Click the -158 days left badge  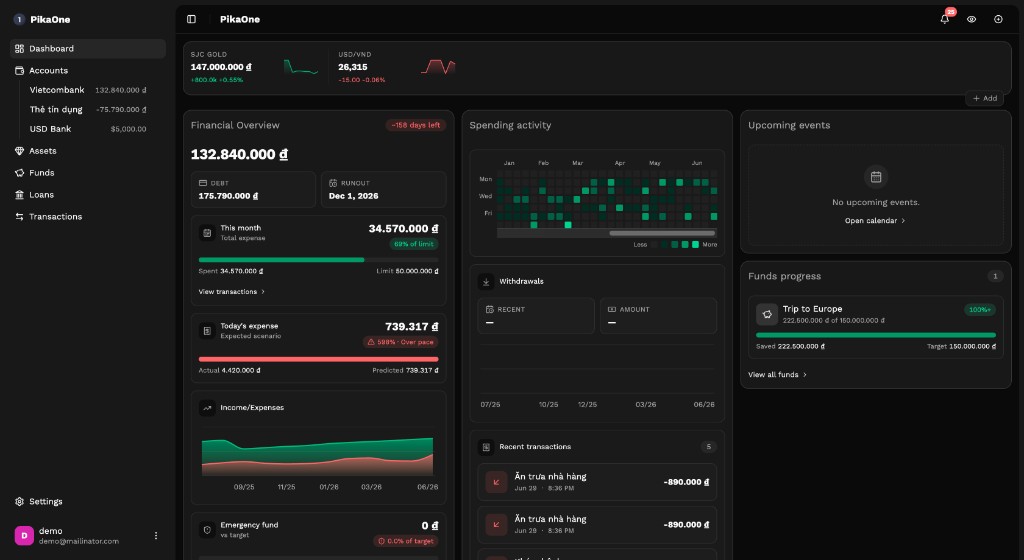pos(416,125)
